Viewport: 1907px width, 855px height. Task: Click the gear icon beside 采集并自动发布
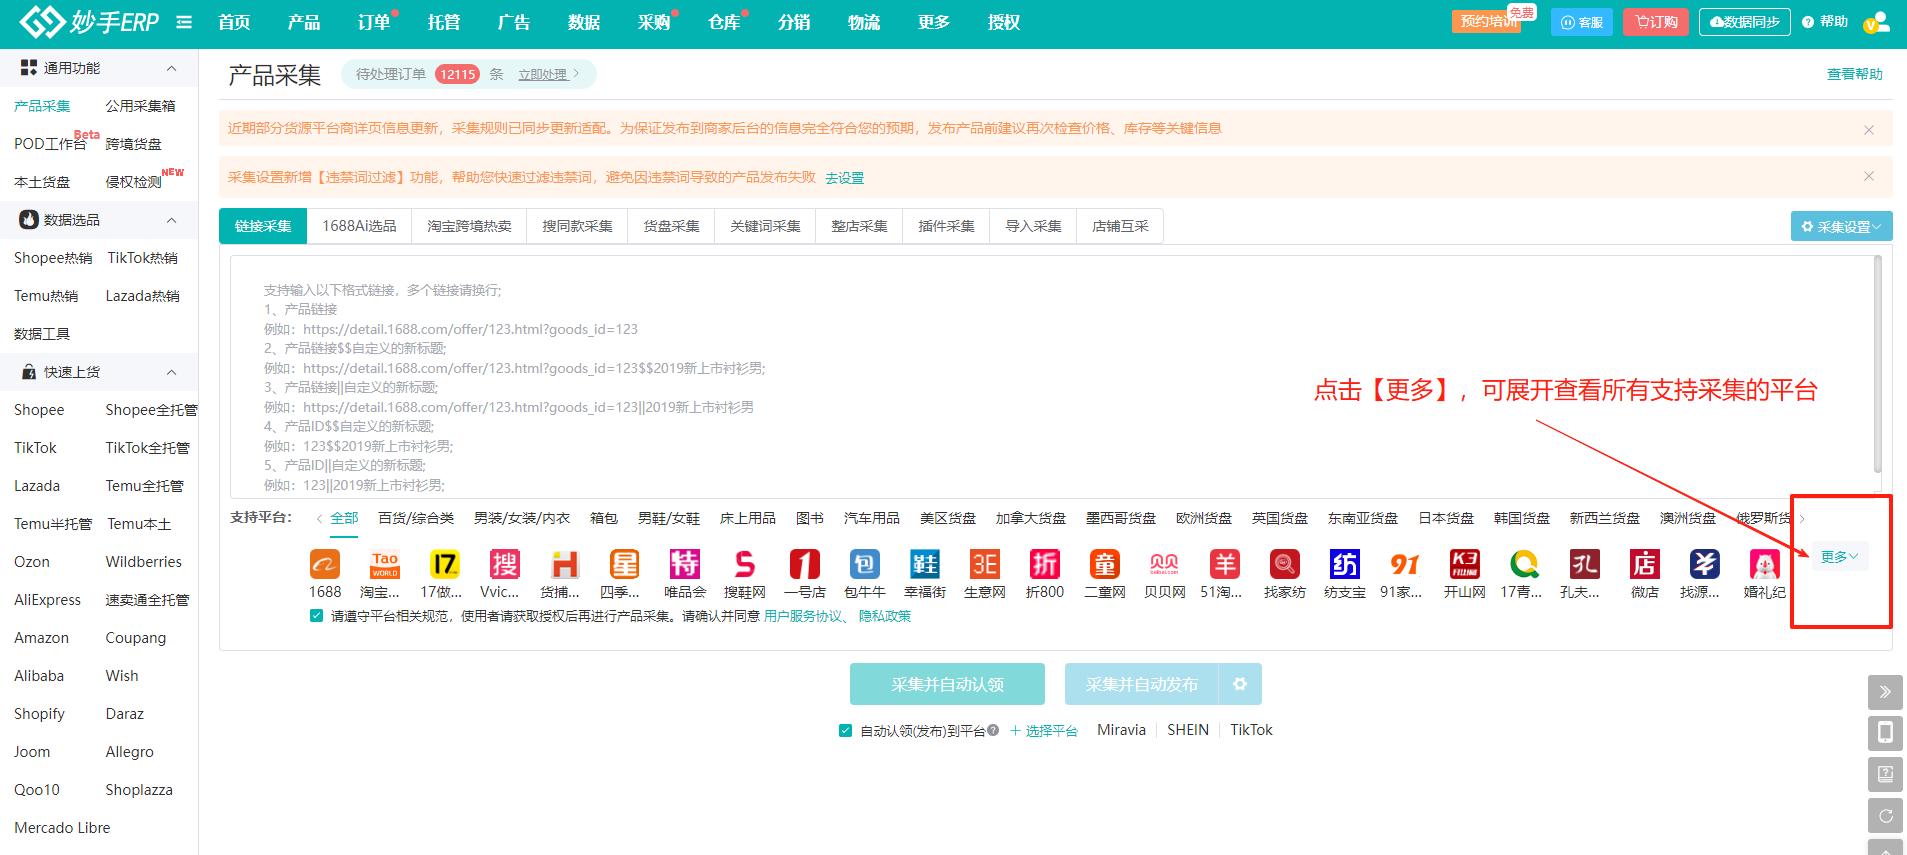pos(1240,685)
